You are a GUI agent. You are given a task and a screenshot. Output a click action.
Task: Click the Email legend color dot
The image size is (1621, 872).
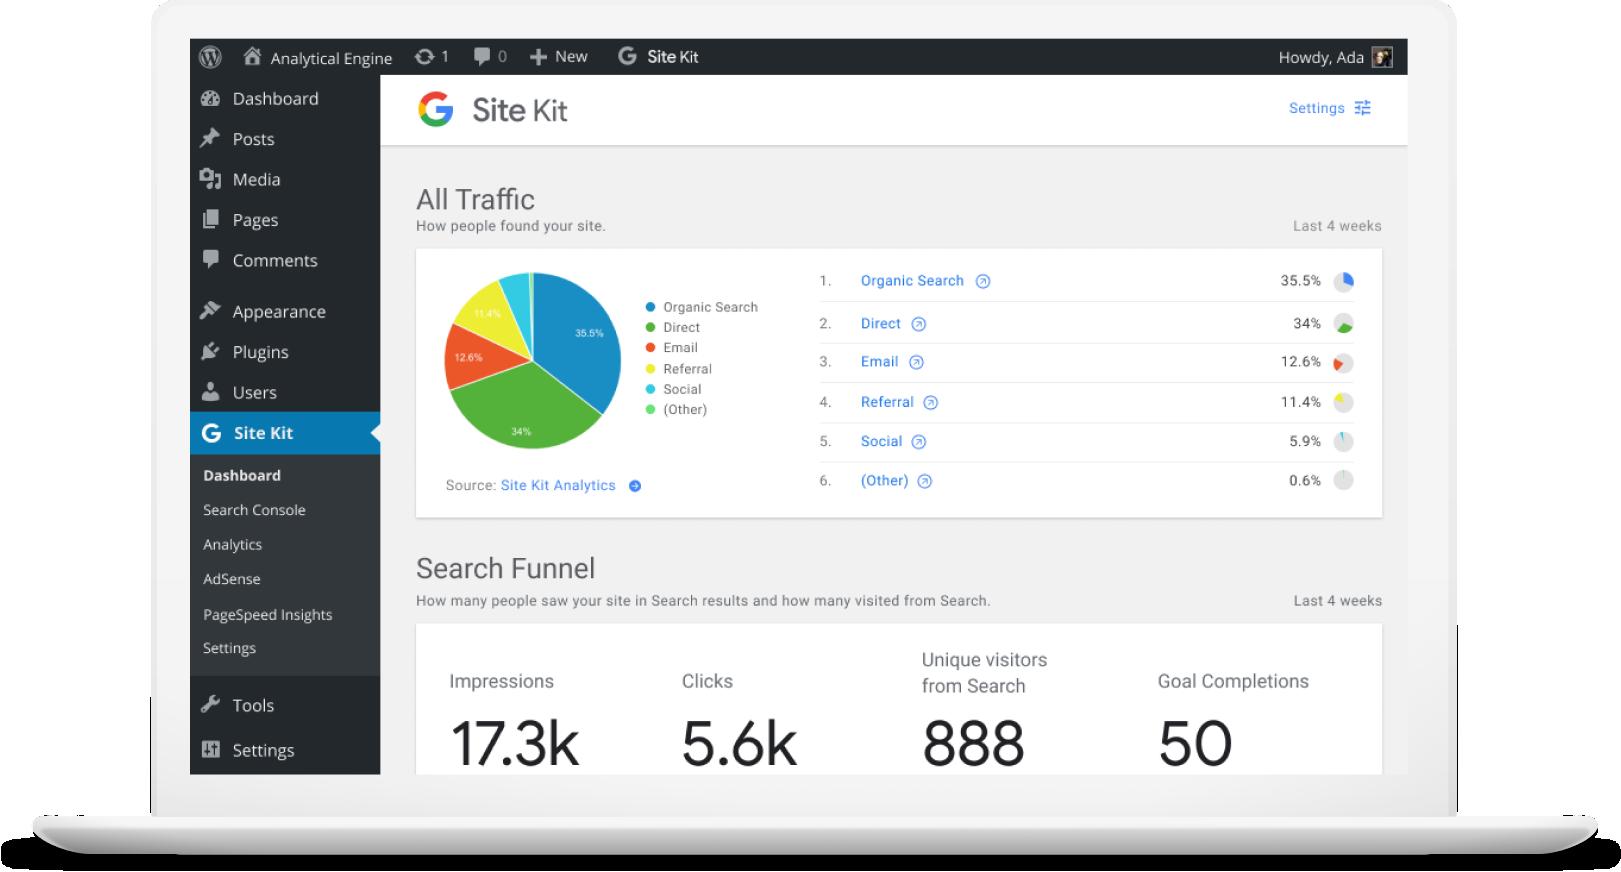point(651,348)
